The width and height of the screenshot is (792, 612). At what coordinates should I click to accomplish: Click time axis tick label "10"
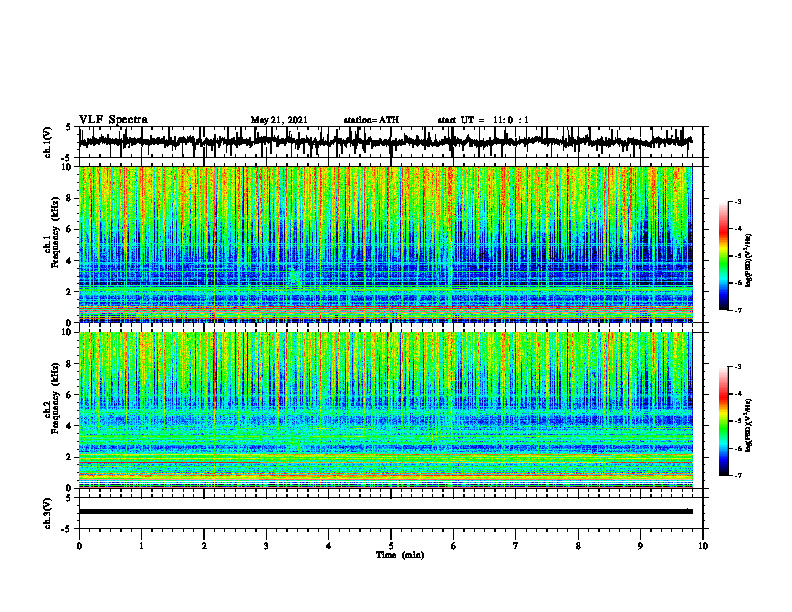pos(703,546)
